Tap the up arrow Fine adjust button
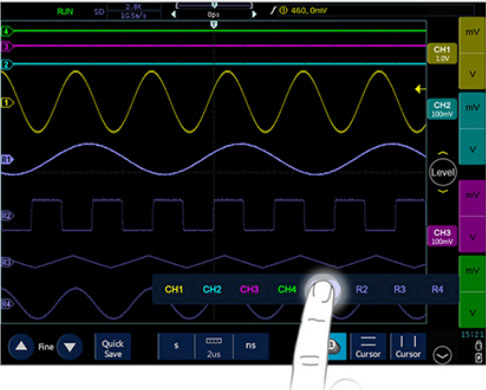 click(x=21, y=347)
